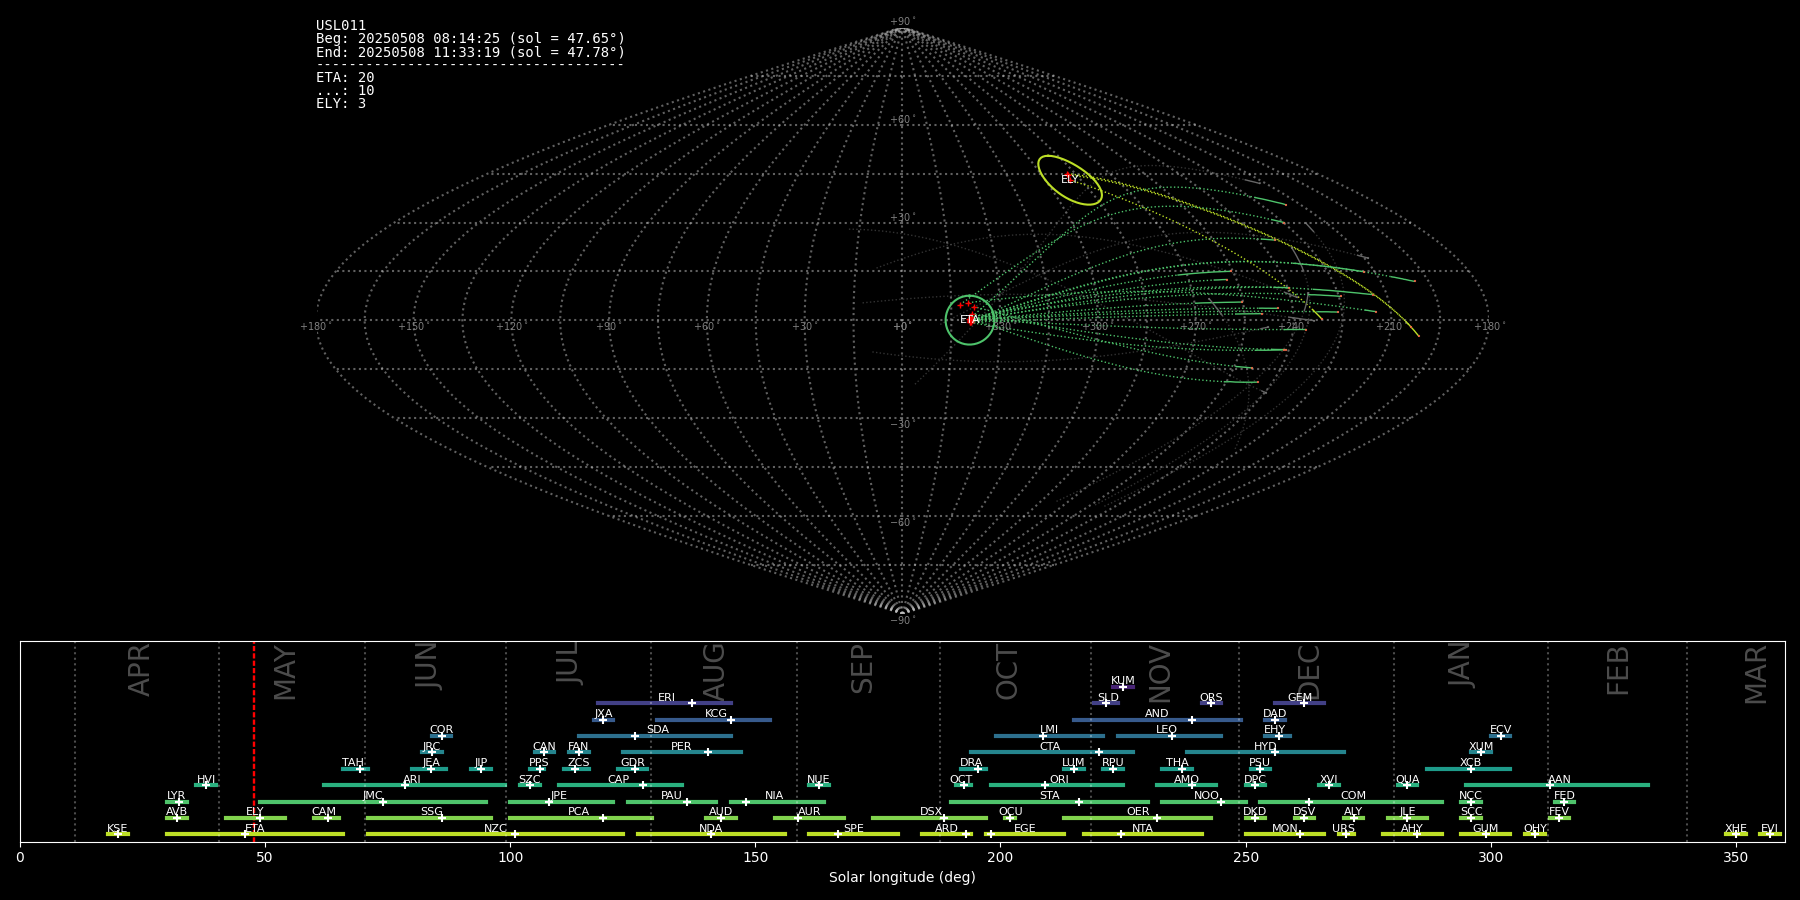Click the 'ELY: 3' count in legend
This screenshot has height=900, width=1800.
point(341,103)
